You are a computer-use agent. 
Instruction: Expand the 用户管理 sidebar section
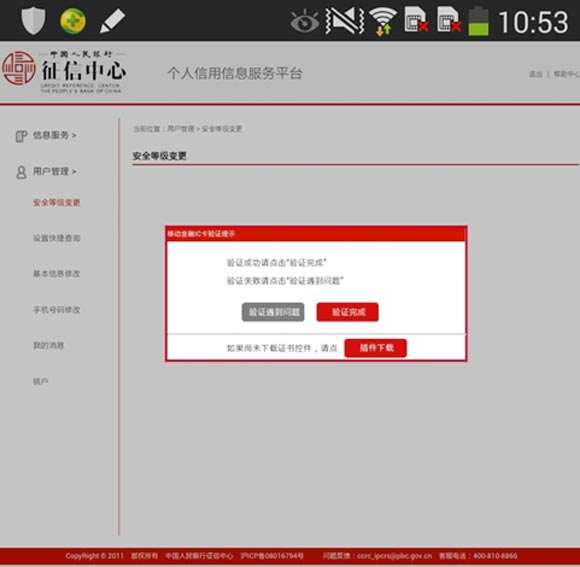click(54, 172)
